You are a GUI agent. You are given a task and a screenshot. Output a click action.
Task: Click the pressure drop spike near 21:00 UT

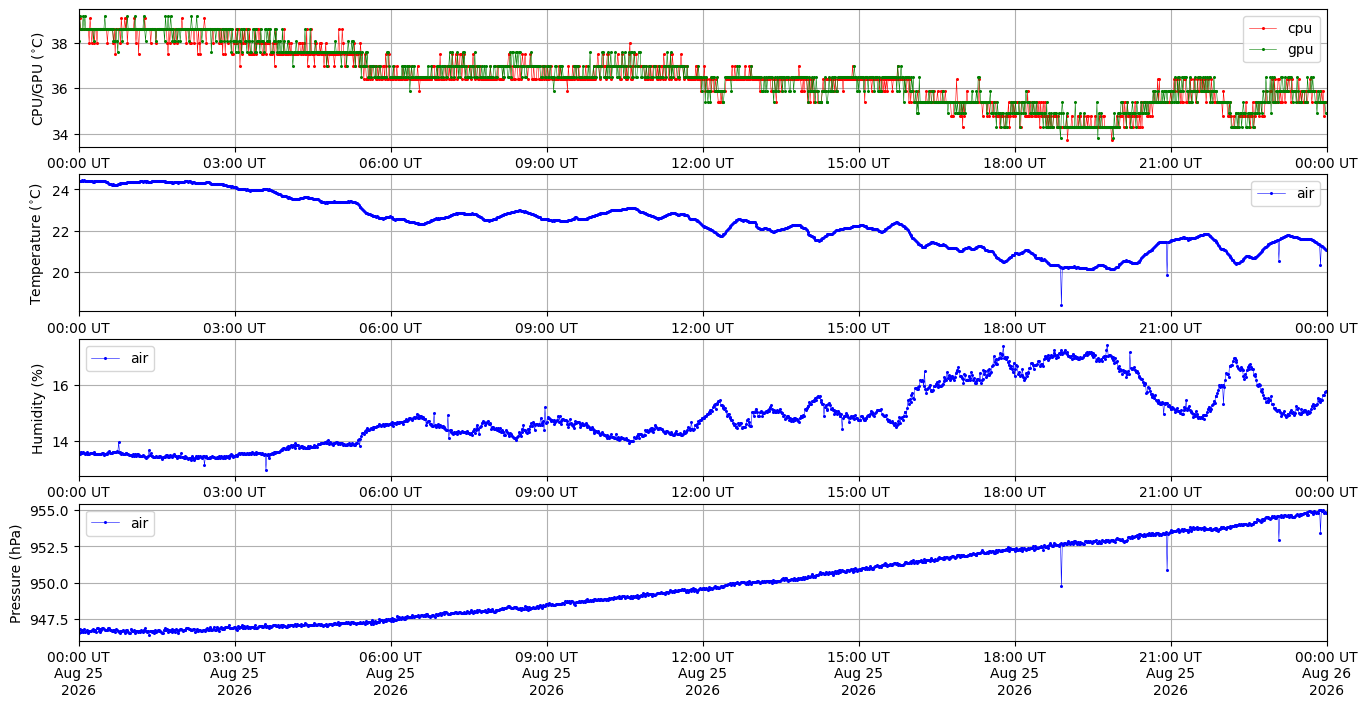tap(1167, 570)
